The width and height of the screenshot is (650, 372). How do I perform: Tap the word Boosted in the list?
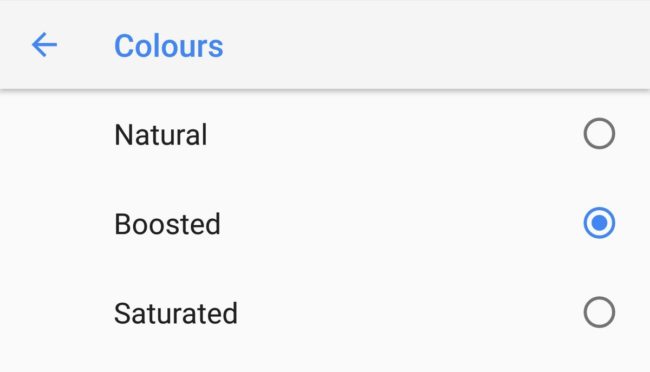pyautogui.click(x=167, y=224)
